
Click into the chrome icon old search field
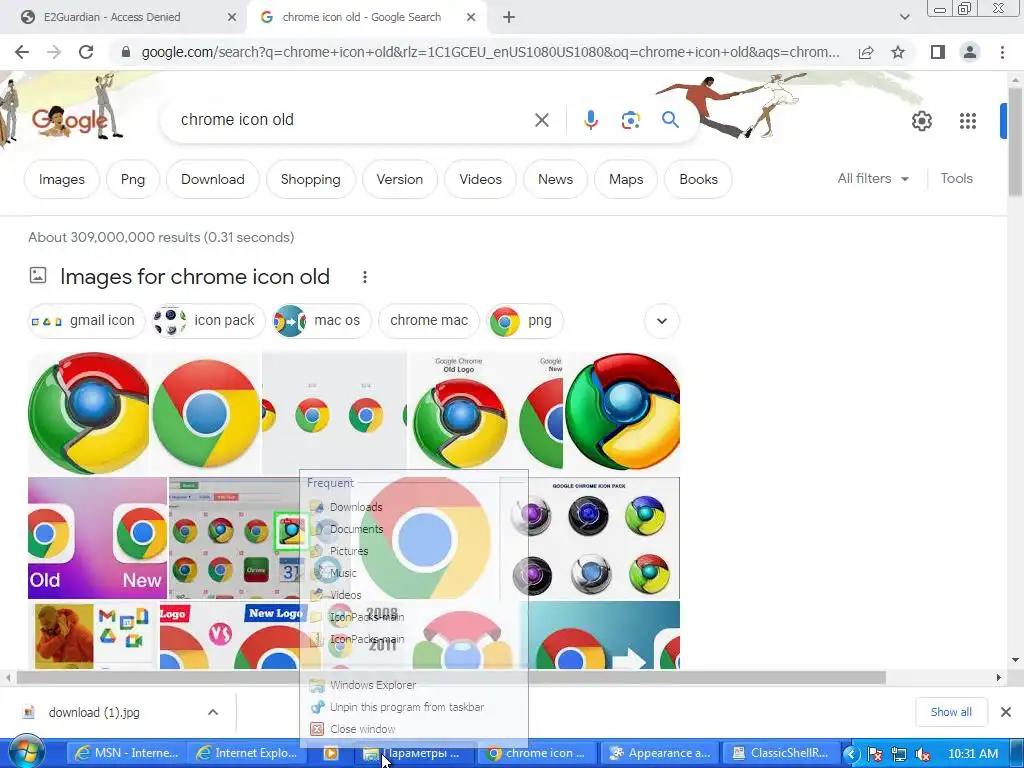(x=353, y=120)
